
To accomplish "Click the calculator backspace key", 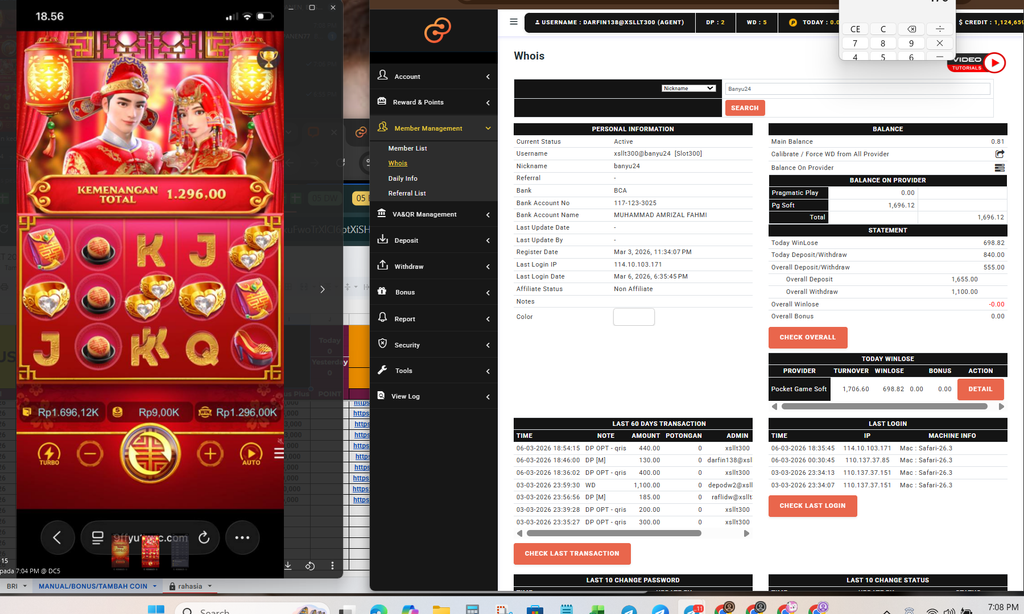I will 911,29.
